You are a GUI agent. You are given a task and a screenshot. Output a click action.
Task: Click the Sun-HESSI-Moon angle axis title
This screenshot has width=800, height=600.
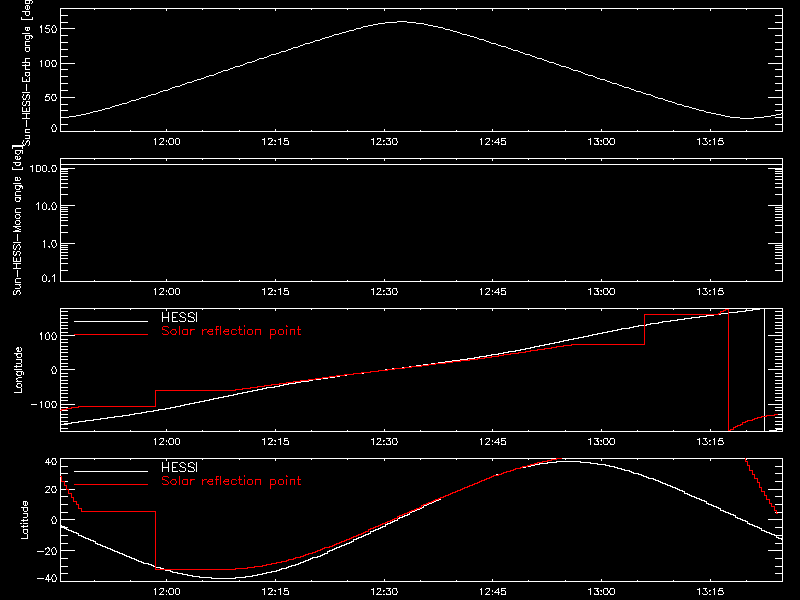coord(17,220)
